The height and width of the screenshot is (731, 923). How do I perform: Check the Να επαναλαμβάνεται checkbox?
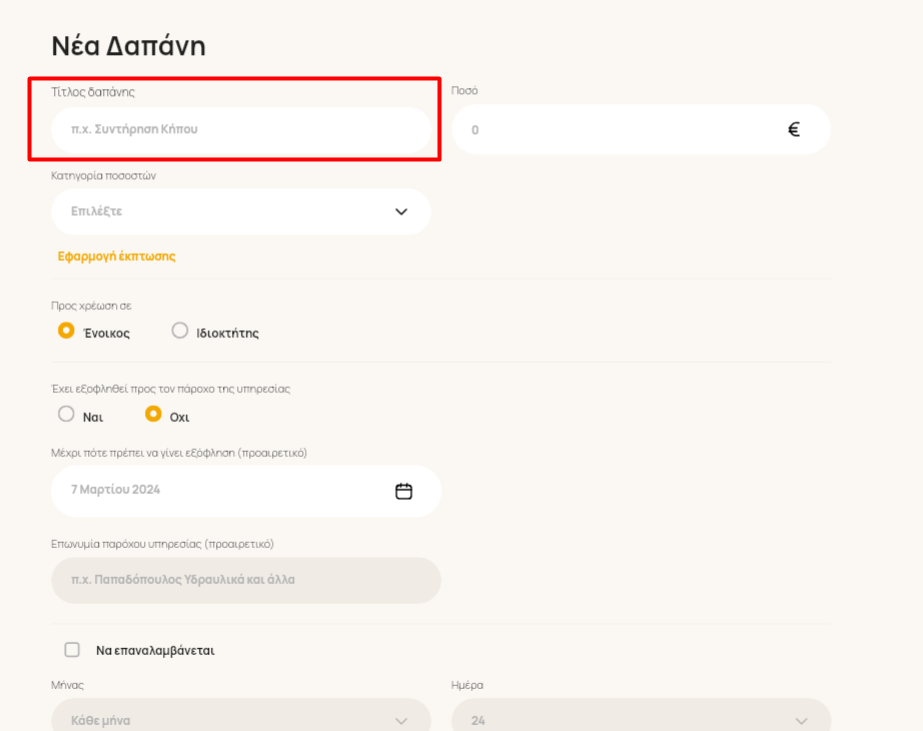(x=72, y=650)
